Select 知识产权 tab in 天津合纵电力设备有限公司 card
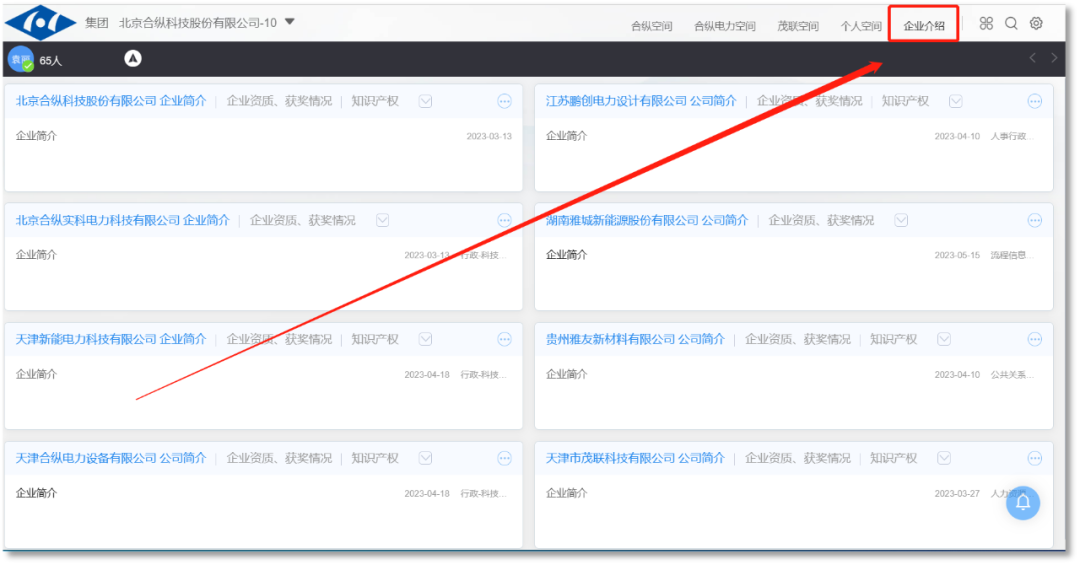The image size is (1080, 565). click(x=375, y=458)
